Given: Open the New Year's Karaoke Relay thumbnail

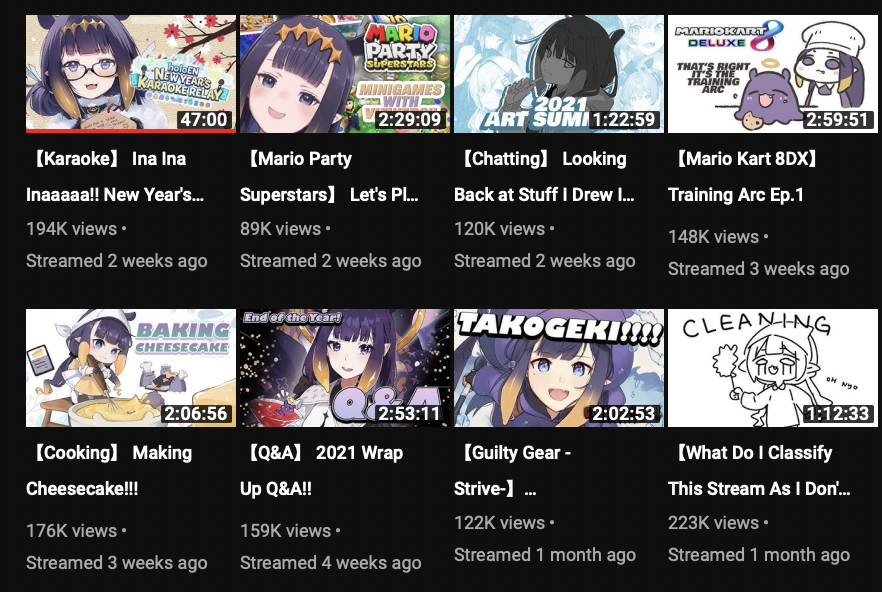Looking at the screenshot, I should pos(130,74).
